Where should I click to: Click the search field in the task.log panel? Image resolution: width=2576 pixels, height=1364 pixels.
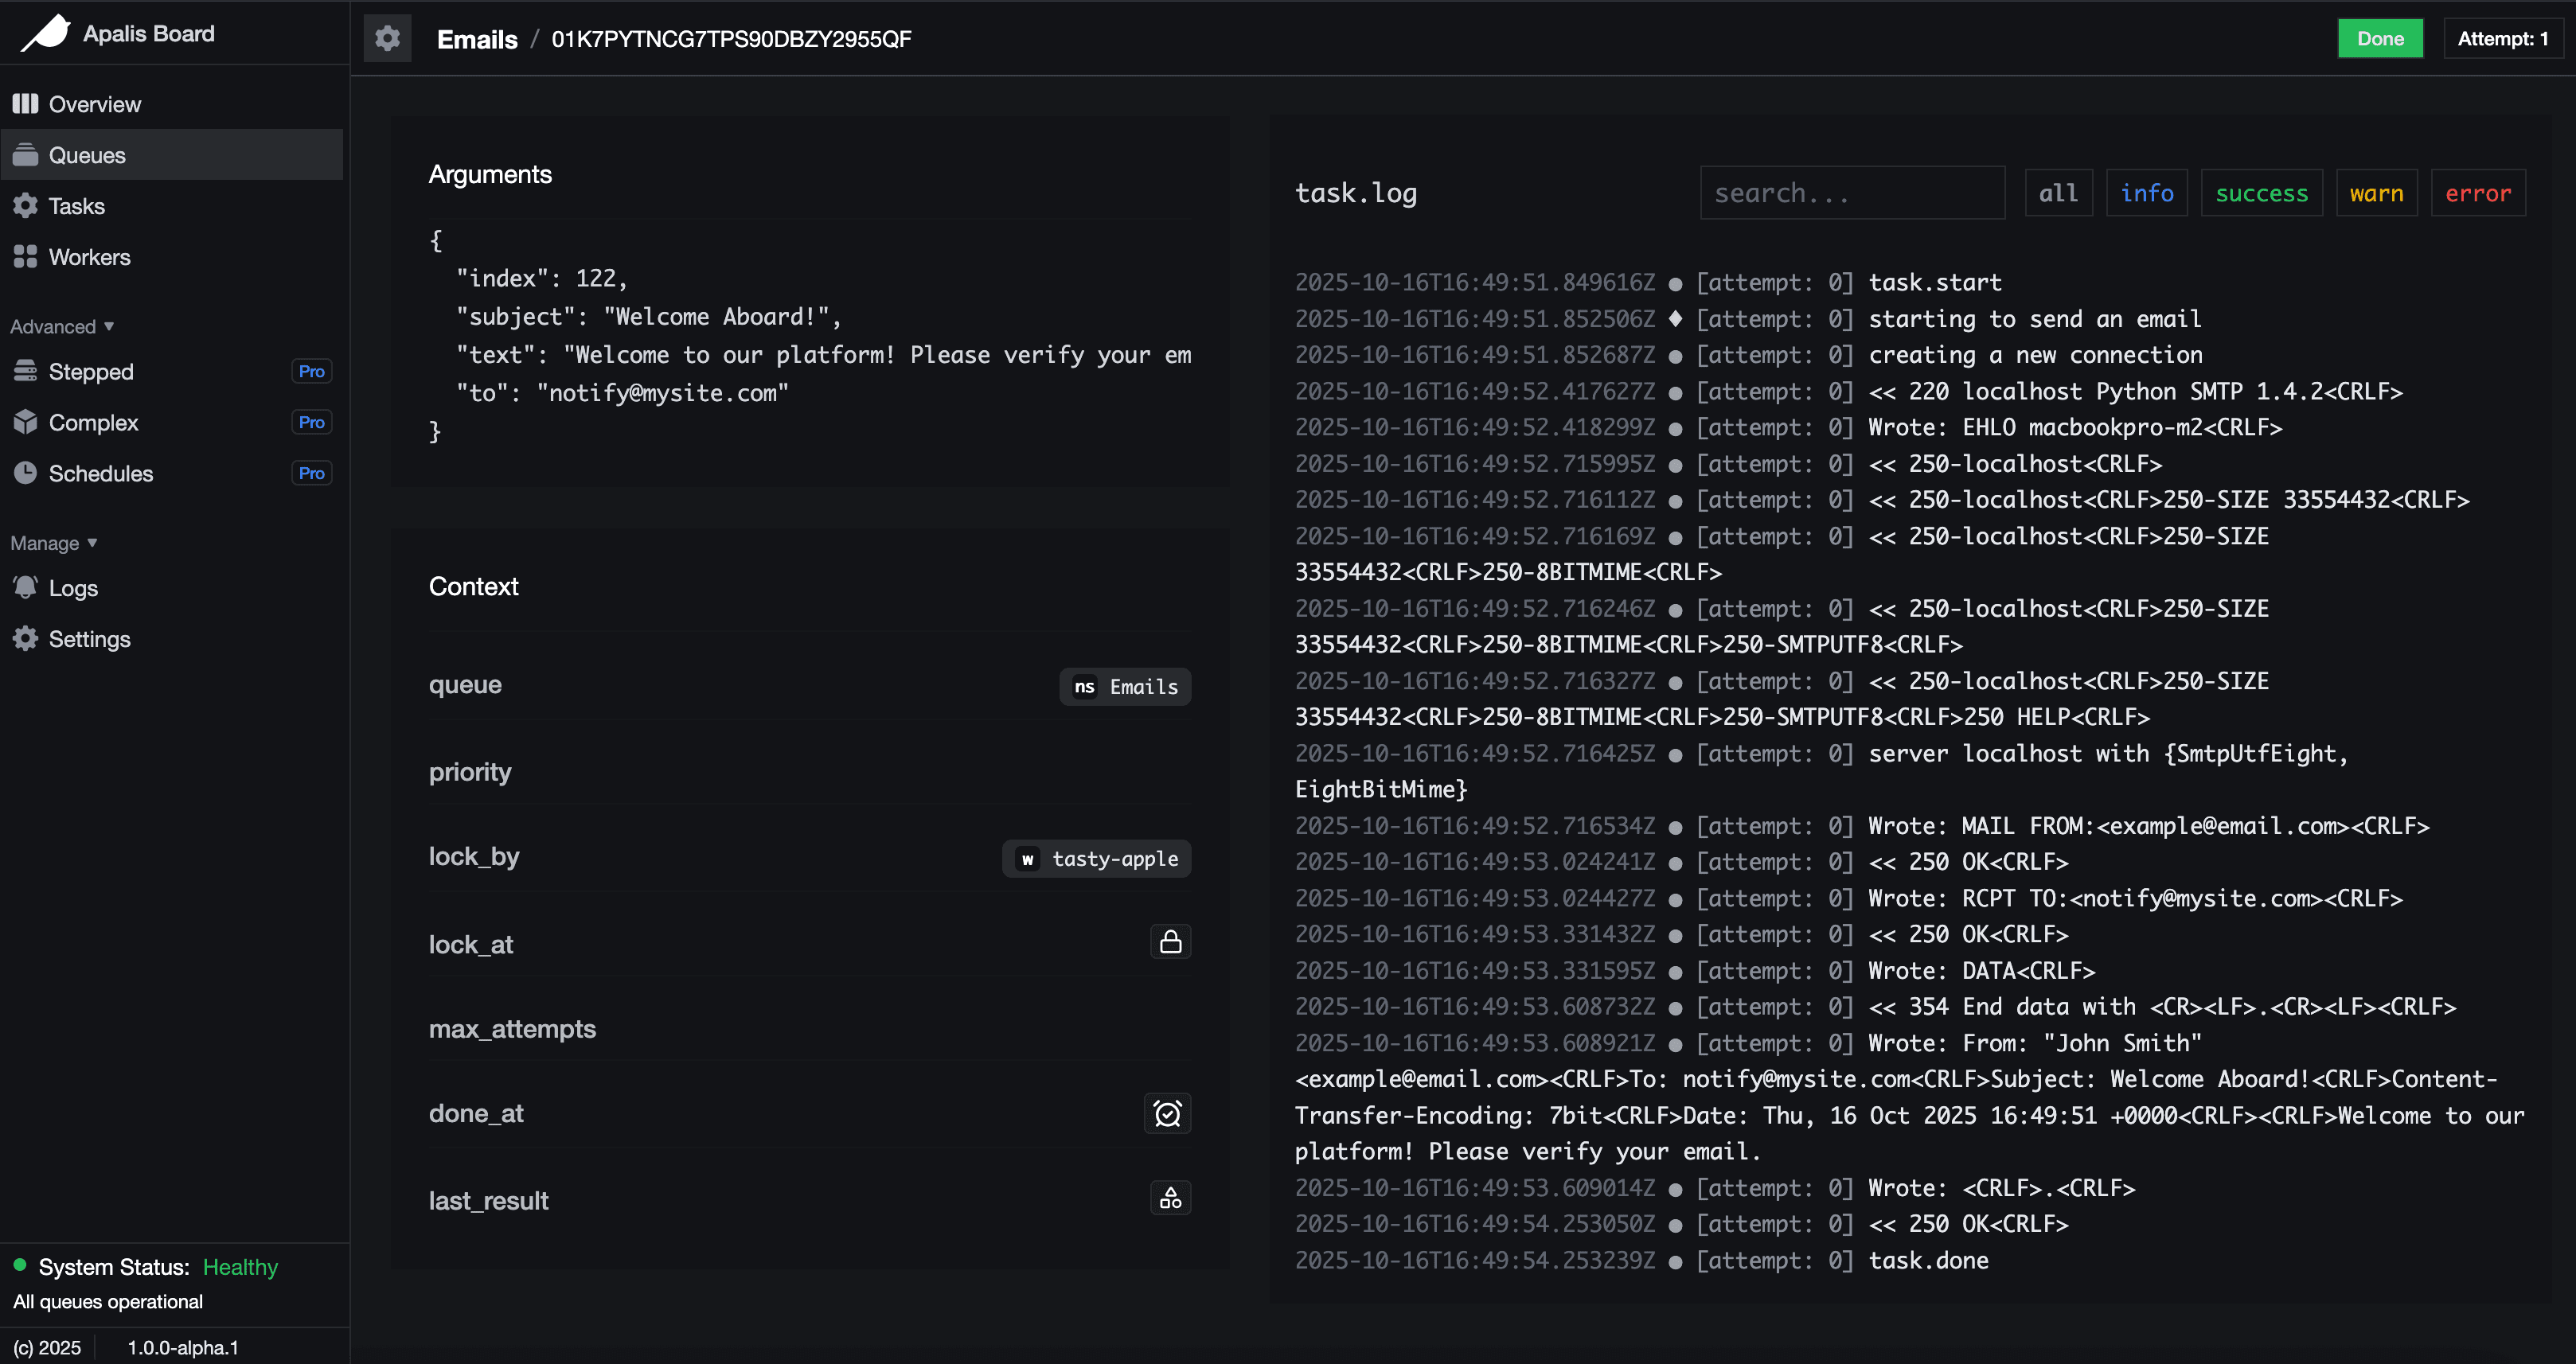(1852, 192)
